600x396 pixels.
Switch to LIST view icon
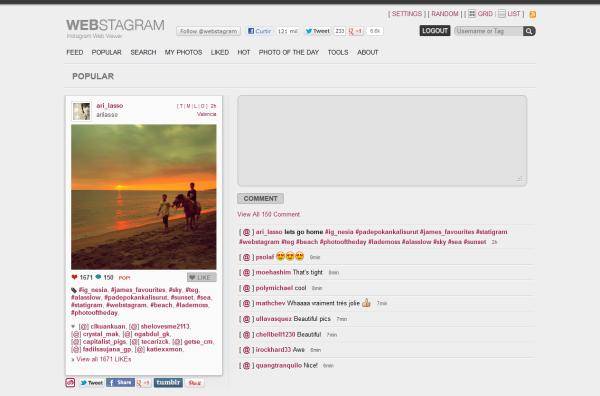point(502,14)
